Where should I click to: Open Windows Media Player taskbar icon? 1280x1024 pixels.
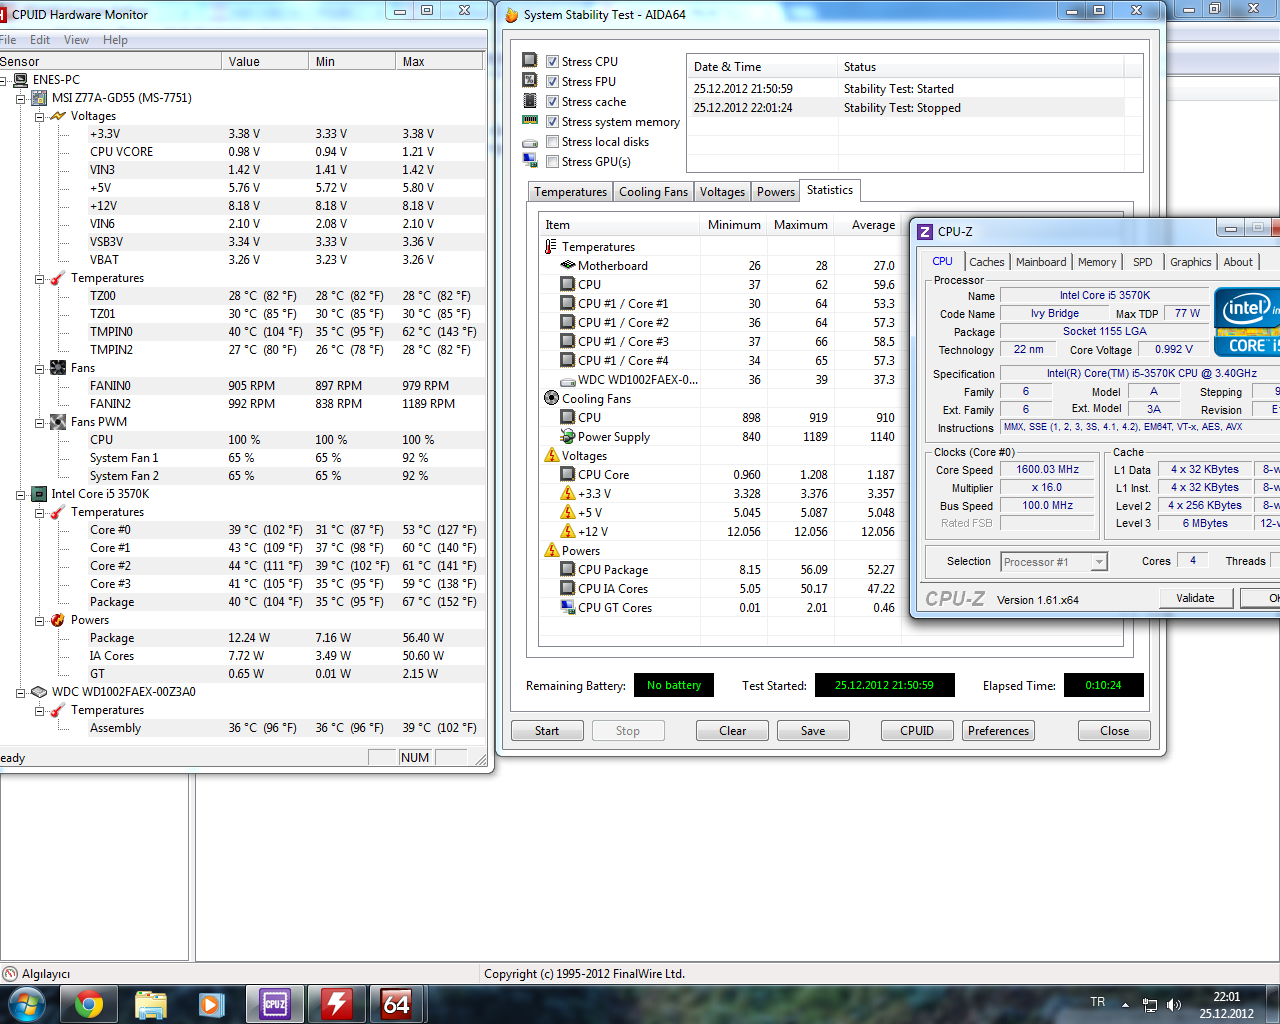[212, 1004]
